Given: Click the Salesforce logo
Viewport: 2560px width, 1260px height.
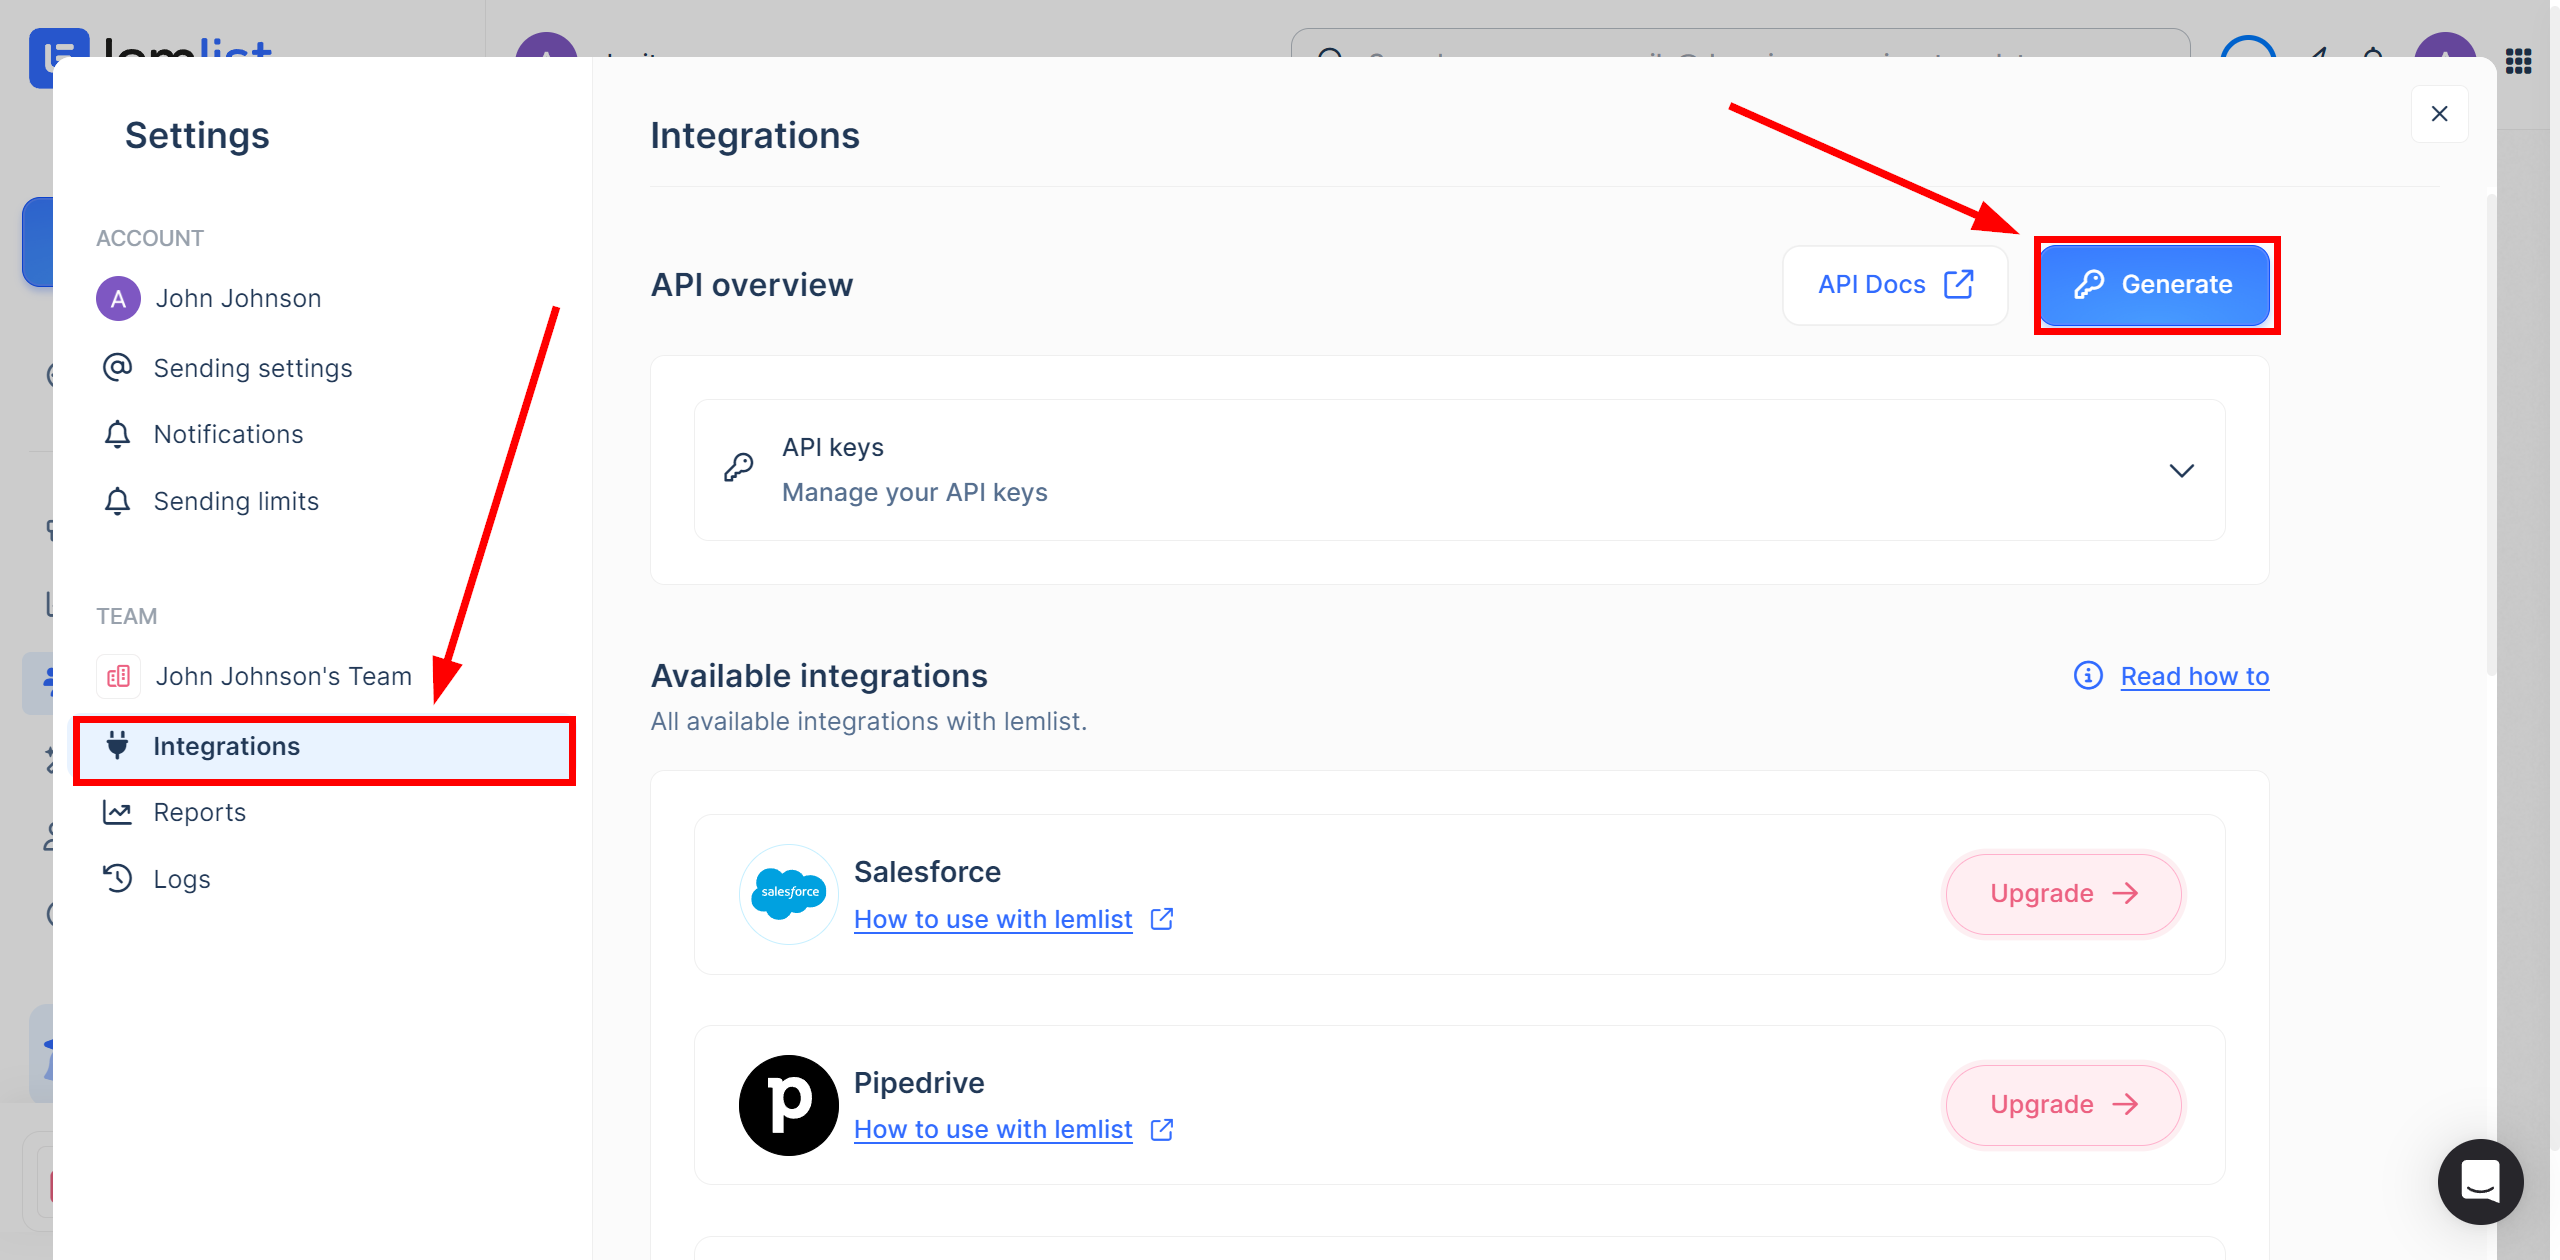Looking at the screenshot, I should tap(788, 894).
